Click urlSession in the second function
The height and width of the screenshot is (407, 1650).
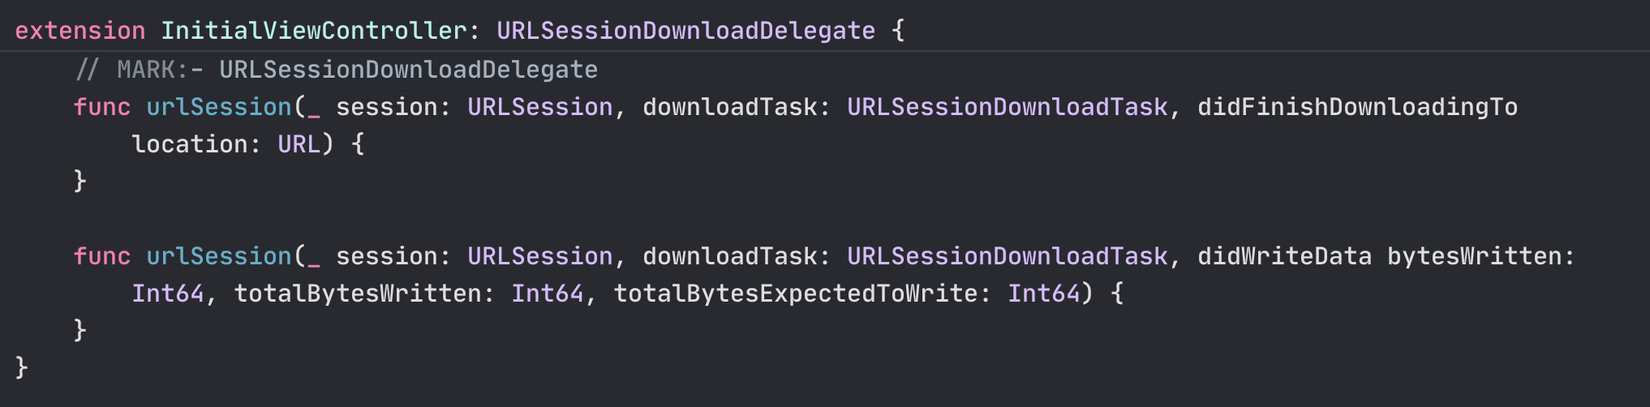click(x=218, y=256)
